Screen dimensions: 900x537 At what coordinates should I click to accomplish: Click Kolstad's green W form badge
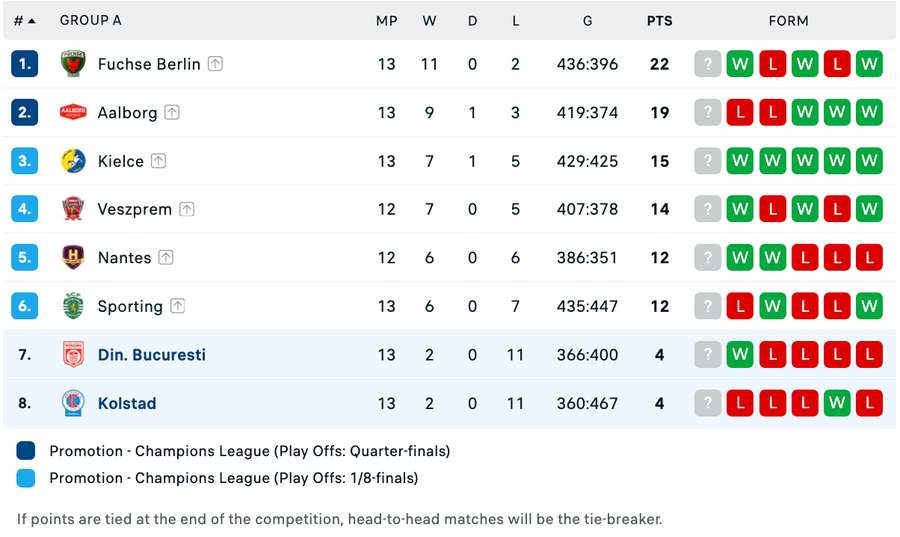(x=837, y=403)
